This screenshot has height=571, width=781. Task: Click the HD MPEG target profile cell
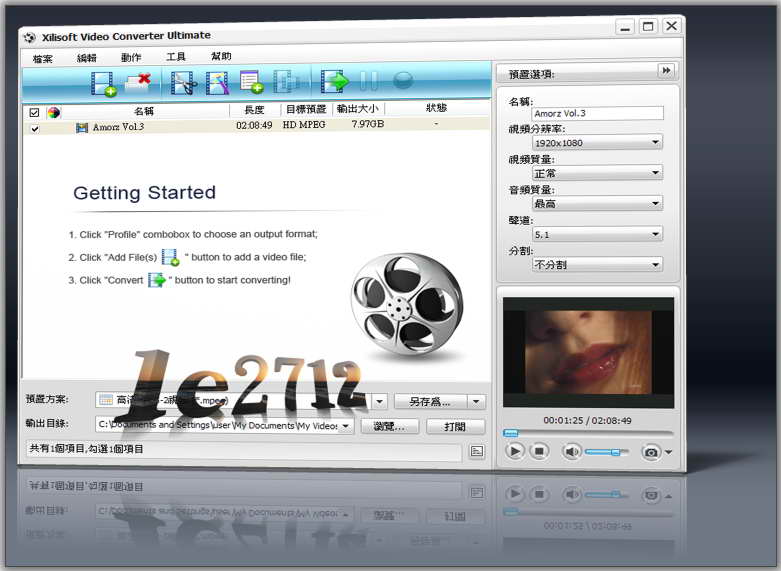pyautogui.click(x=304, y=125)
